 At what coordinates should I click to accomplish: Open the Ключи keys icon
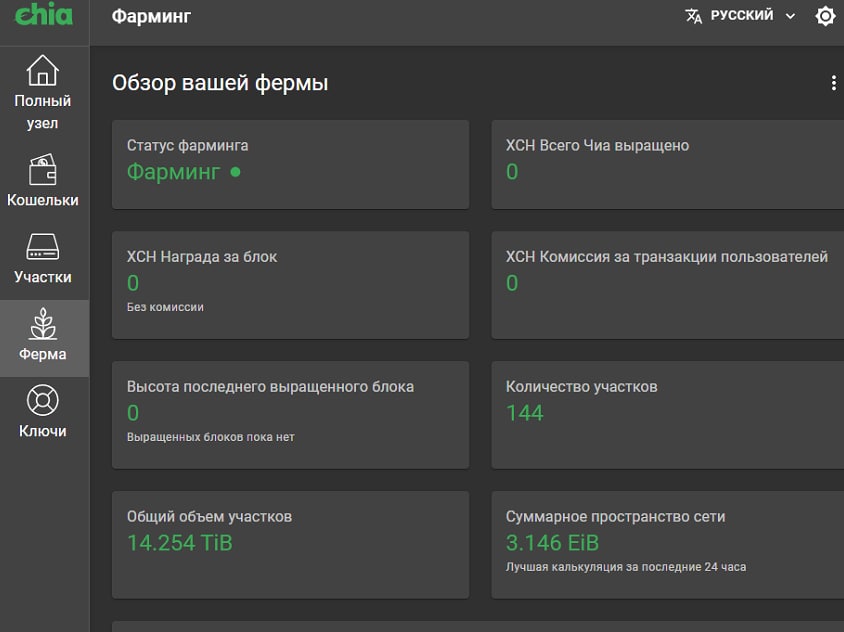[x=43, y=401]
